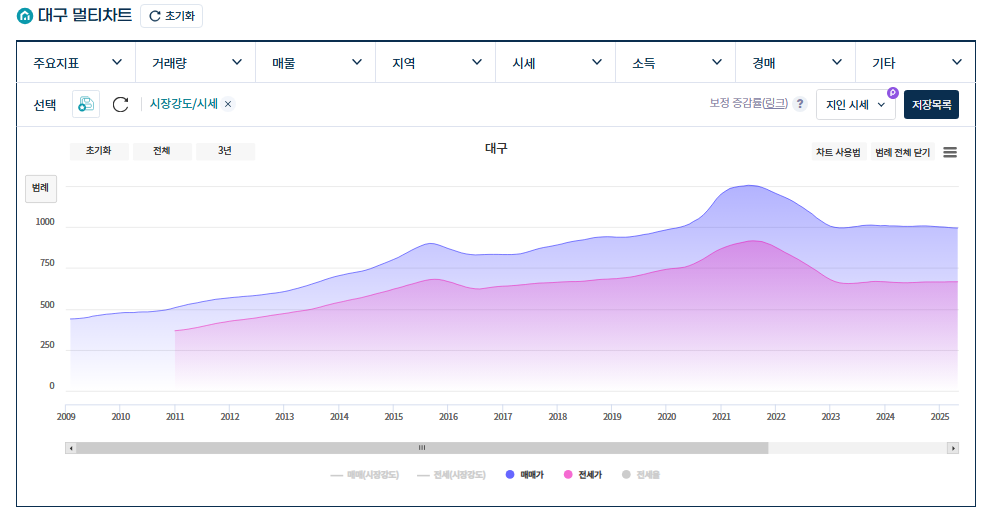The height and width of the screenshot is (514, 981).
Task: Click the 2015 x-axis label
Action: click(394, 416)
